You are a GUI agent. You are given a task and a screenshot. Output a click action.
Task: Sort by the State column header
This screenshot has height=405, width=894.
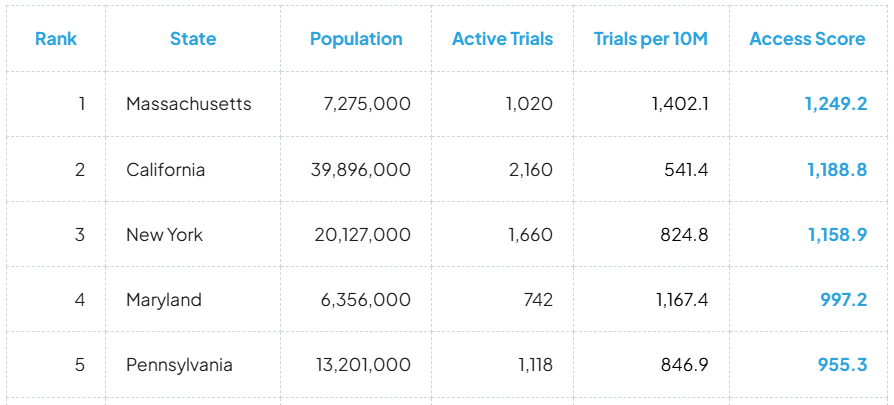(193, 39)
